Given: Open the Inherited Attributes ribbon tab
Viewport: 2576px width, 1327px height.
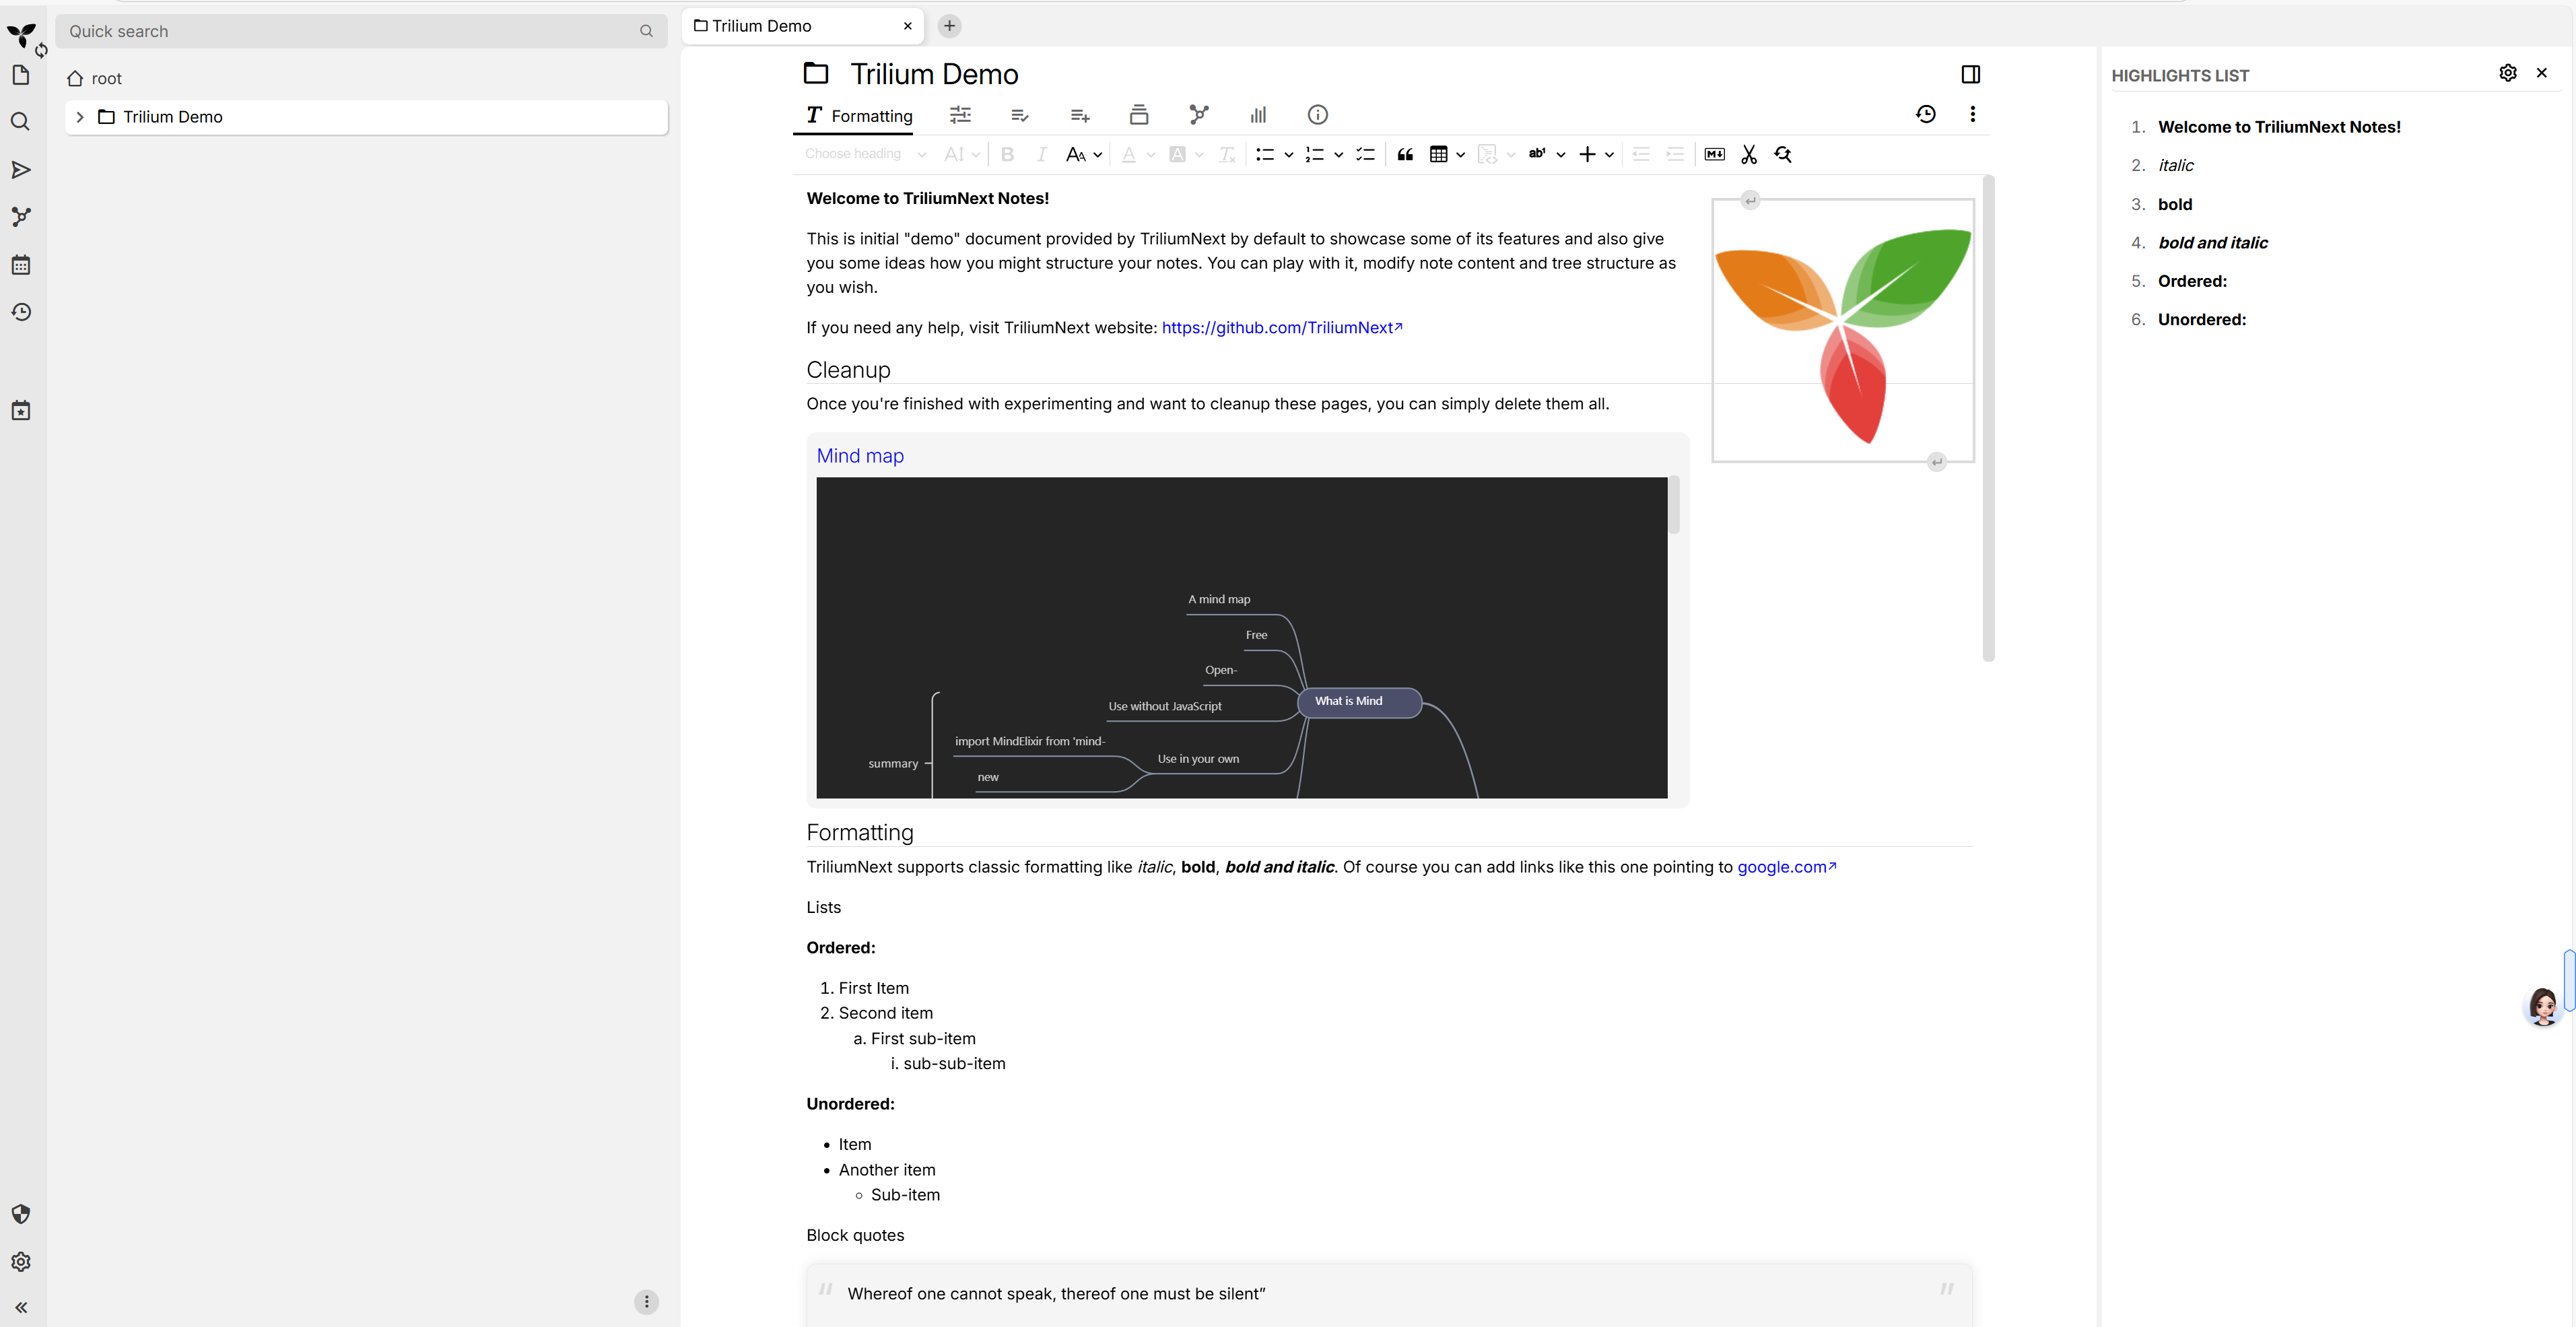Looking at the screenshot, I should (x=1080, y=115).
